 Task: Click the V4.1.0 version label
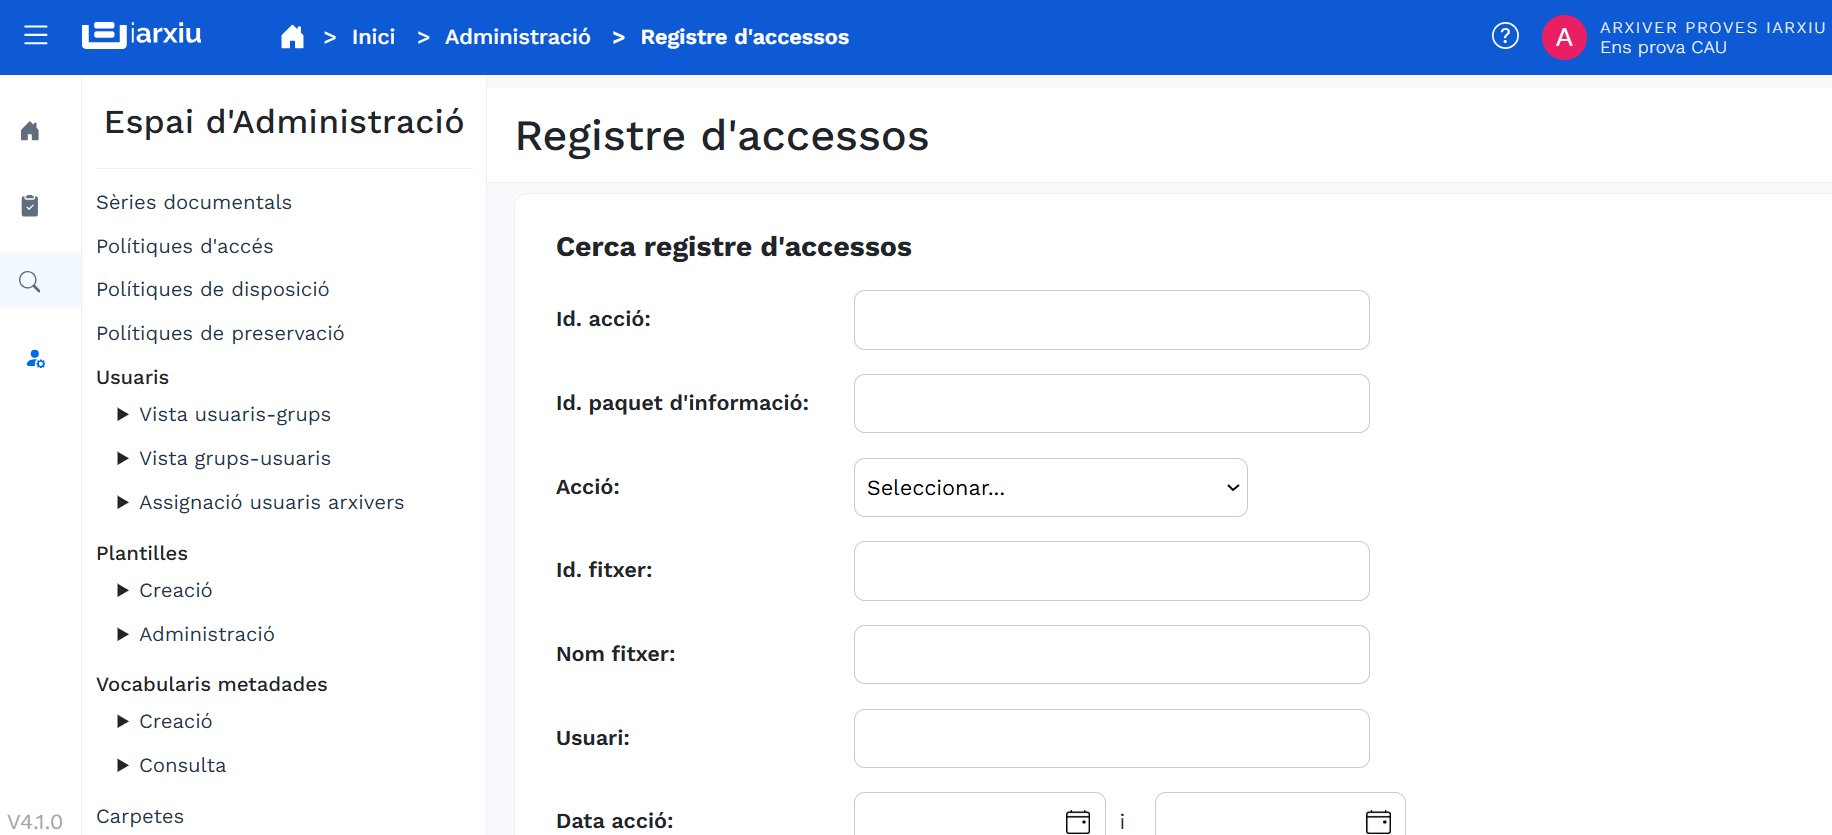tap(35, 822)
